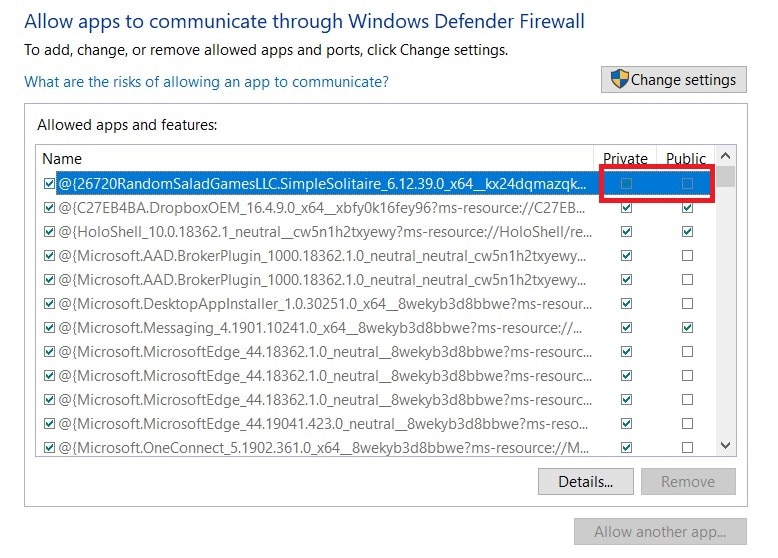Toggle Private checkbox for HoloShell row

pyautogui.click(x=626, y=232)
